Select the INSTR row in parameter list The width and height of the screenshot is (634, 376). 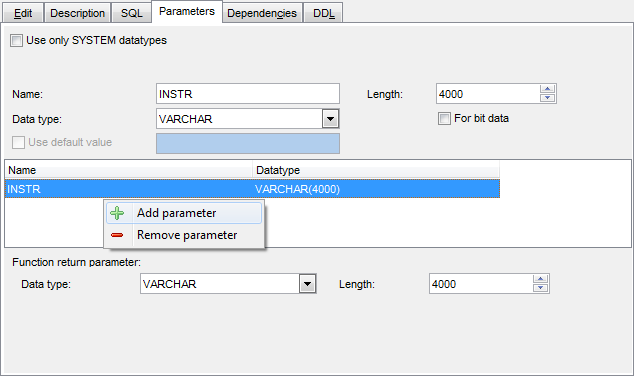tap(252, 189)
